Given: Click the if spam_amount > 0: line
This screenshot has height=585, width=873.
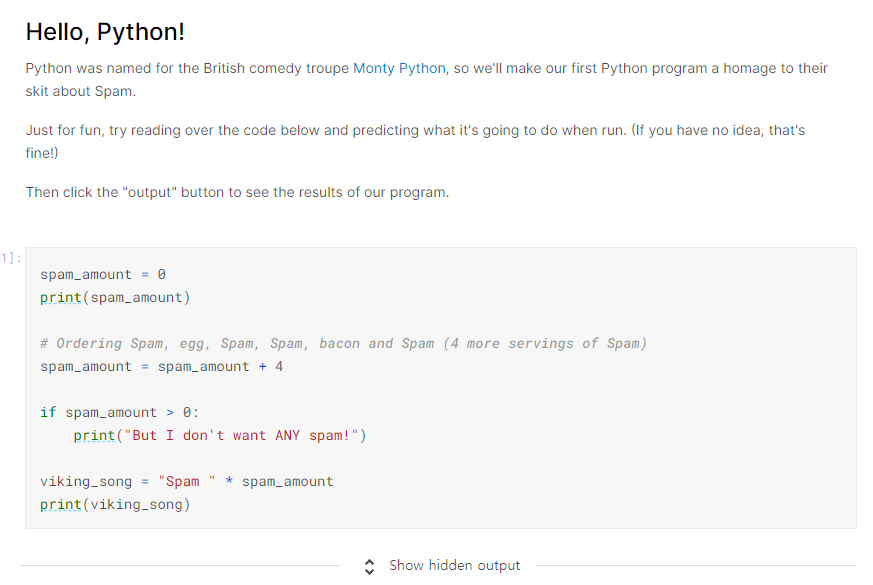Looking at the screenshot, I should click(119, 412).
